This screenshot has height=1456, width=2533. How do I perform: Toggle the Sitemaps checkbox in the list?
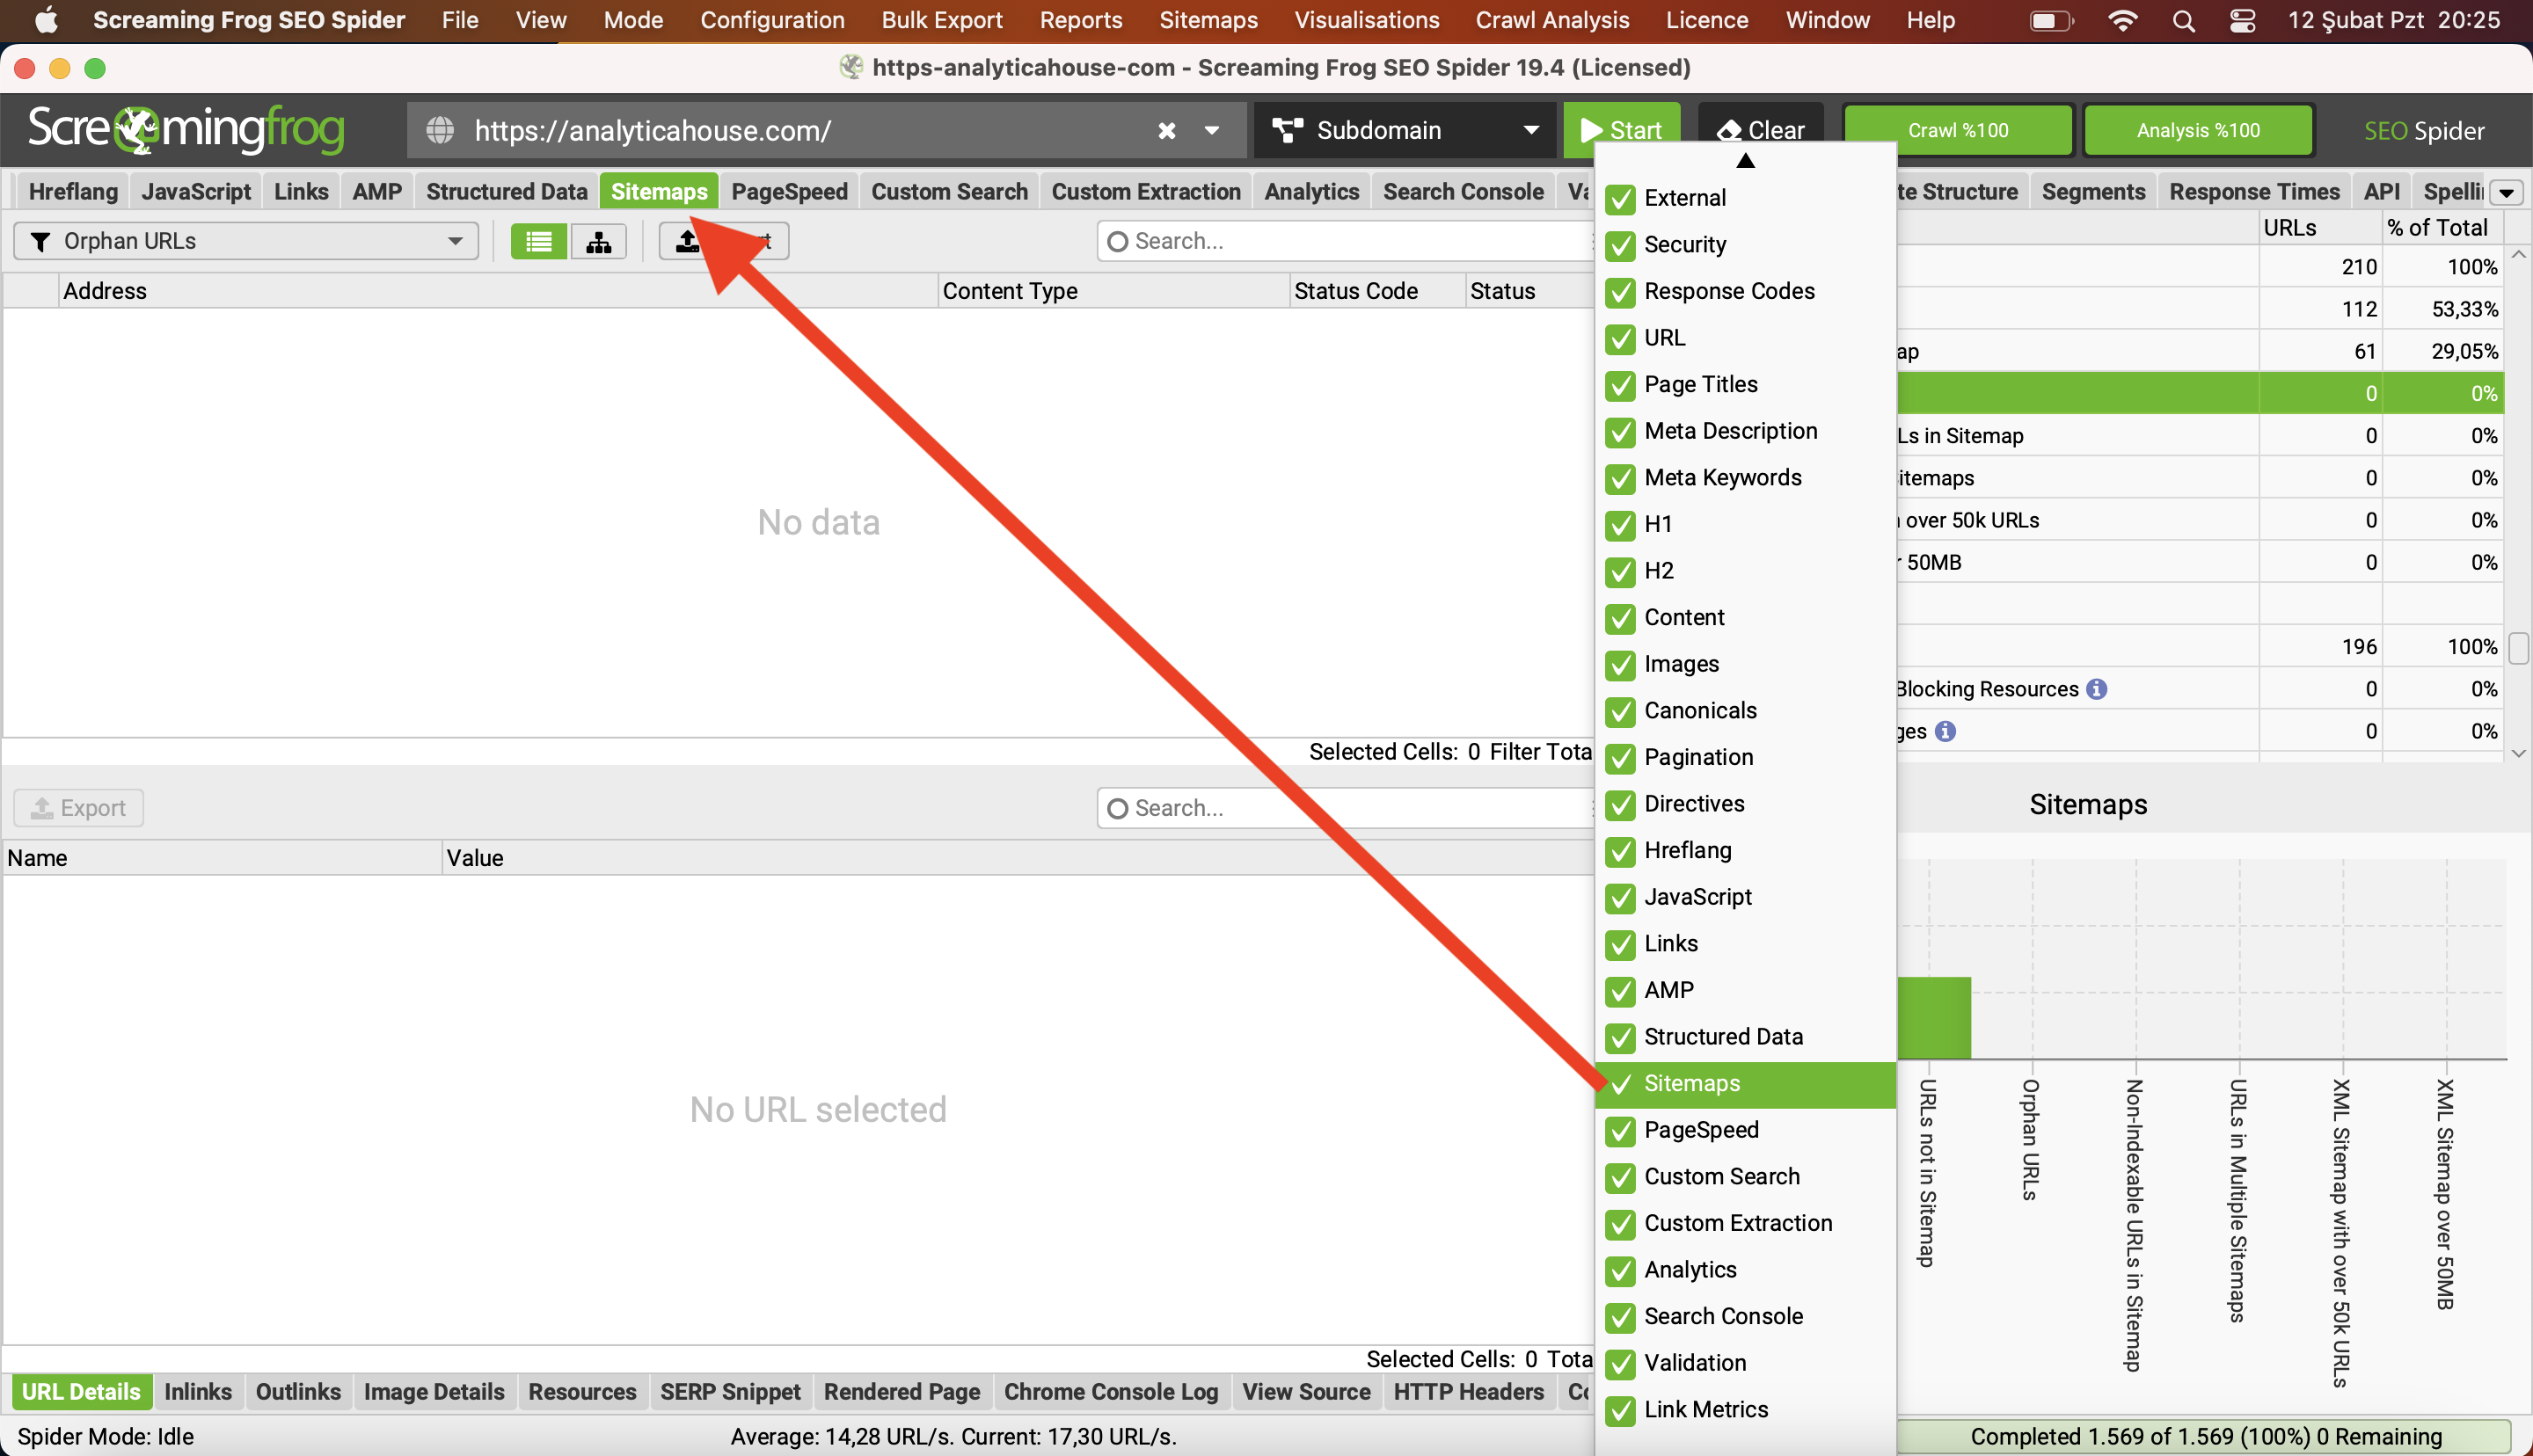pyautogui.click(x=1620, y=1084)
